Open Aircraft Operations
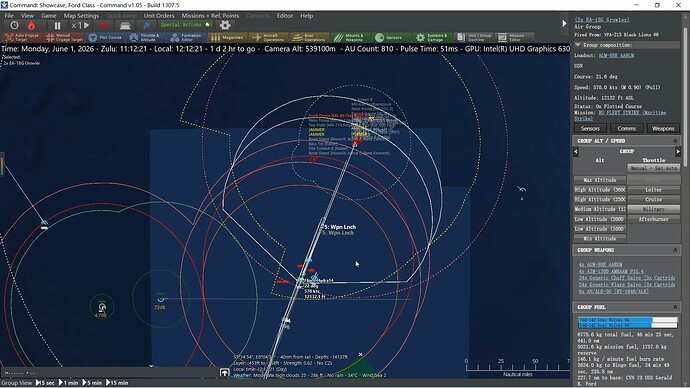Viewport: 690px width, 388px height. pyautogui.click(x=268, y=38)
